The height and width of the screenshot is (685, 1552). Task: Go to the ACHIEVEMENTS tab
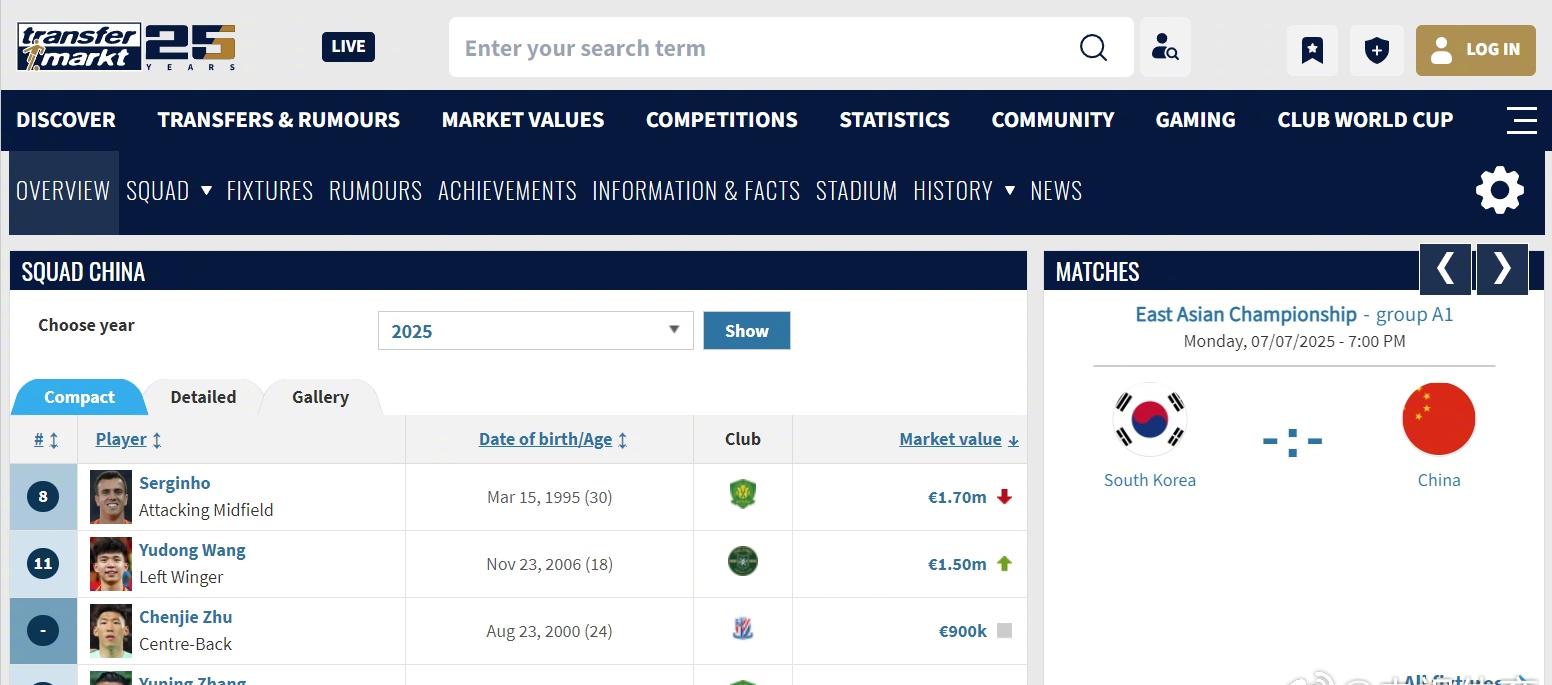(x=507, y=191)
